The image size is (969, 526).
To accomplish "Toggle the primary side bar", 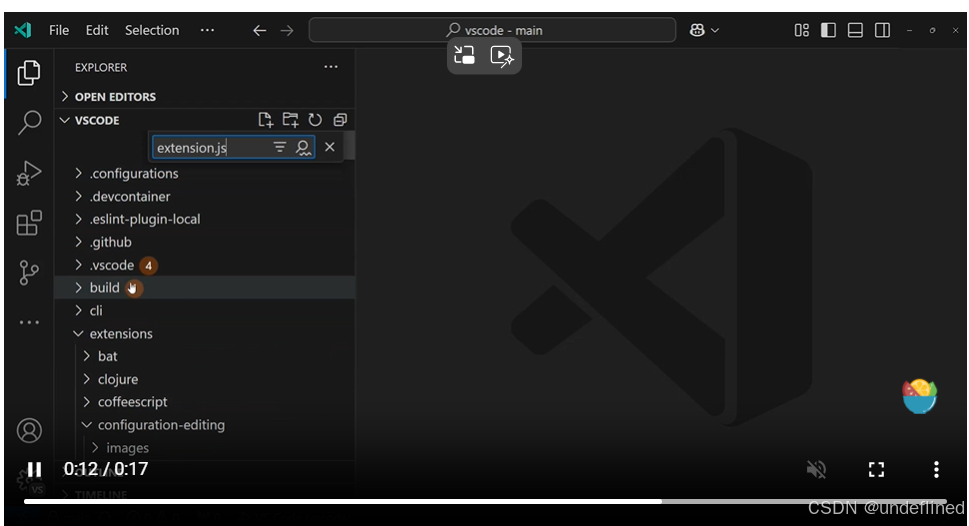I will (828, 30).
